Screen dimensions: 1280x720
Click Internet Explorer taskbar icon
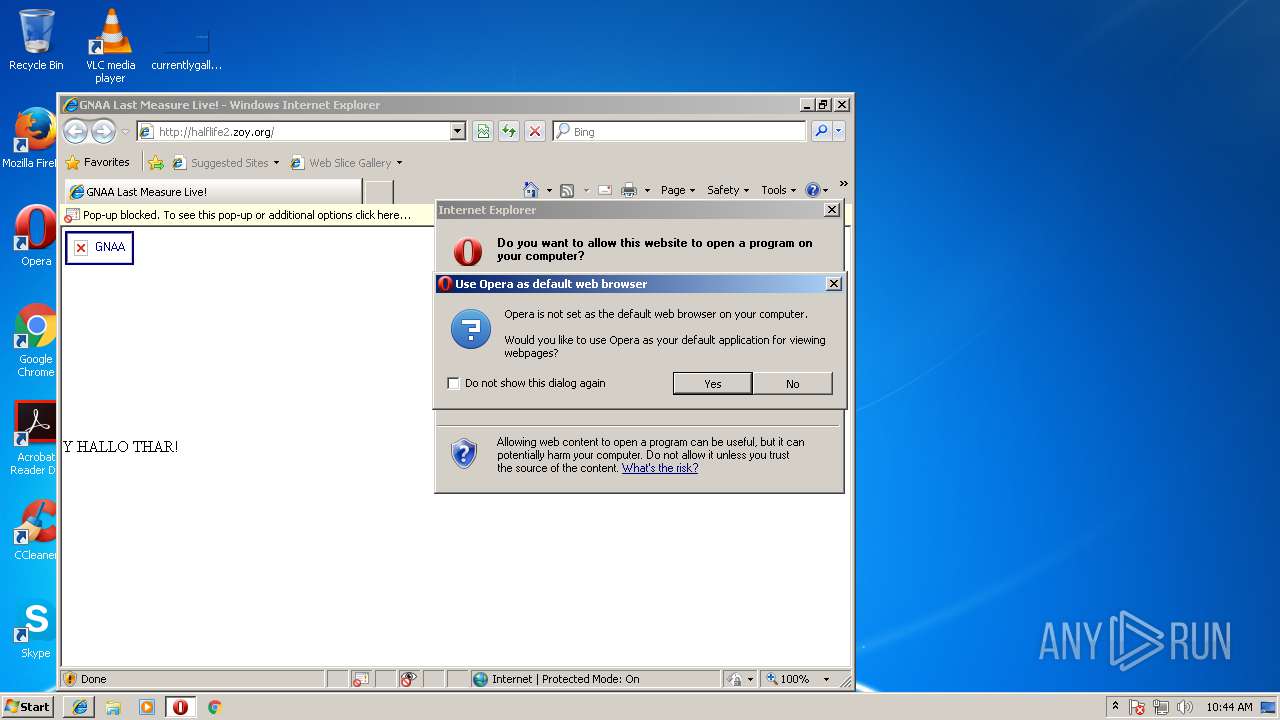(x=80, y=707)
